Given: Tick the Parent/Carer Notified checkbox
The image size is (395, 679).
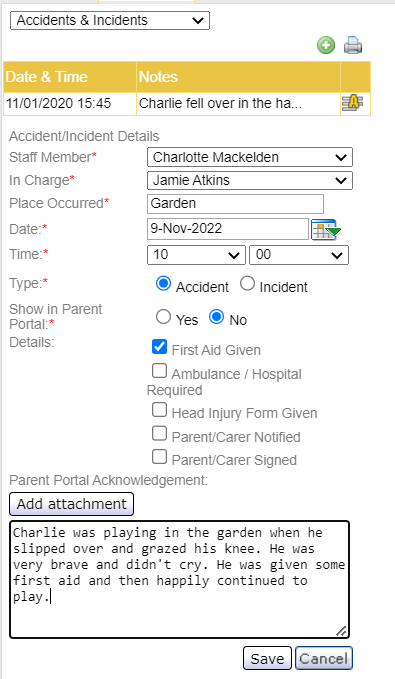Looking at the screenshot, I should (x=159, y=433).
